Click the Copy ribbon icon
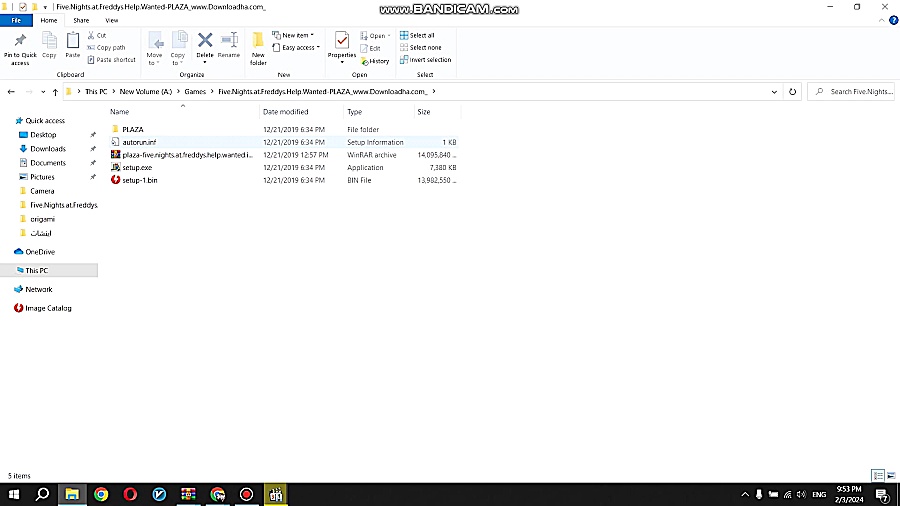 tap(49, 45)
